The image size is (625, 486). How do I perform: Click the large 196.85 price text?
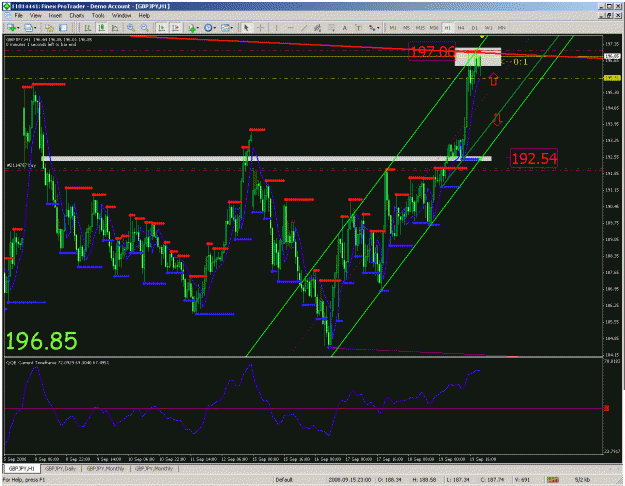(x=41, y=341)
